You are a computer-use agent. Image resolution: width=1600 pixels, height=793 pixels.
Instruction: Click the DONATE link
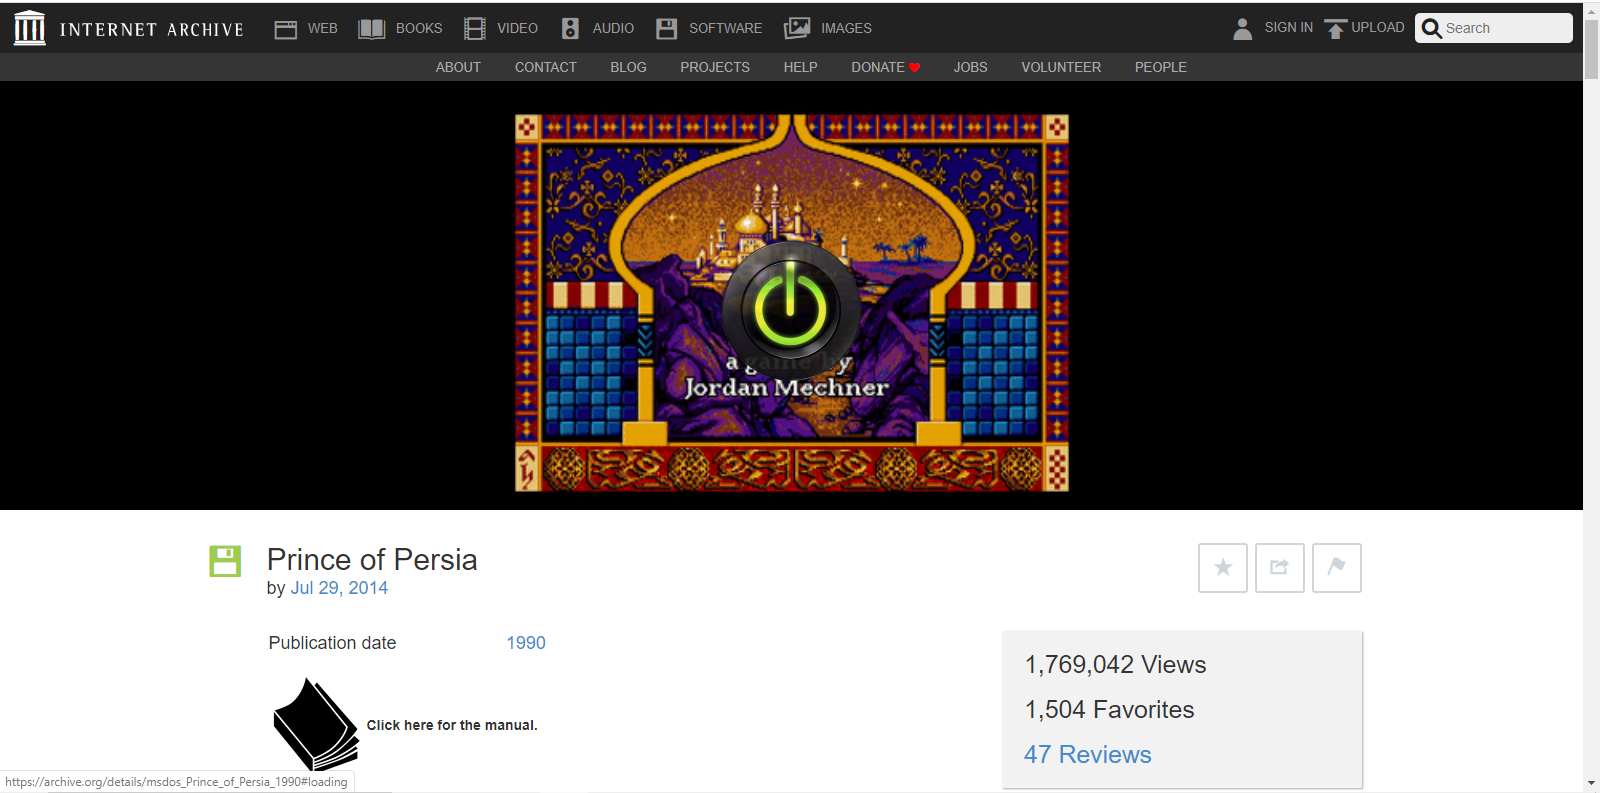pyautogui.click(x=878, y=67)
